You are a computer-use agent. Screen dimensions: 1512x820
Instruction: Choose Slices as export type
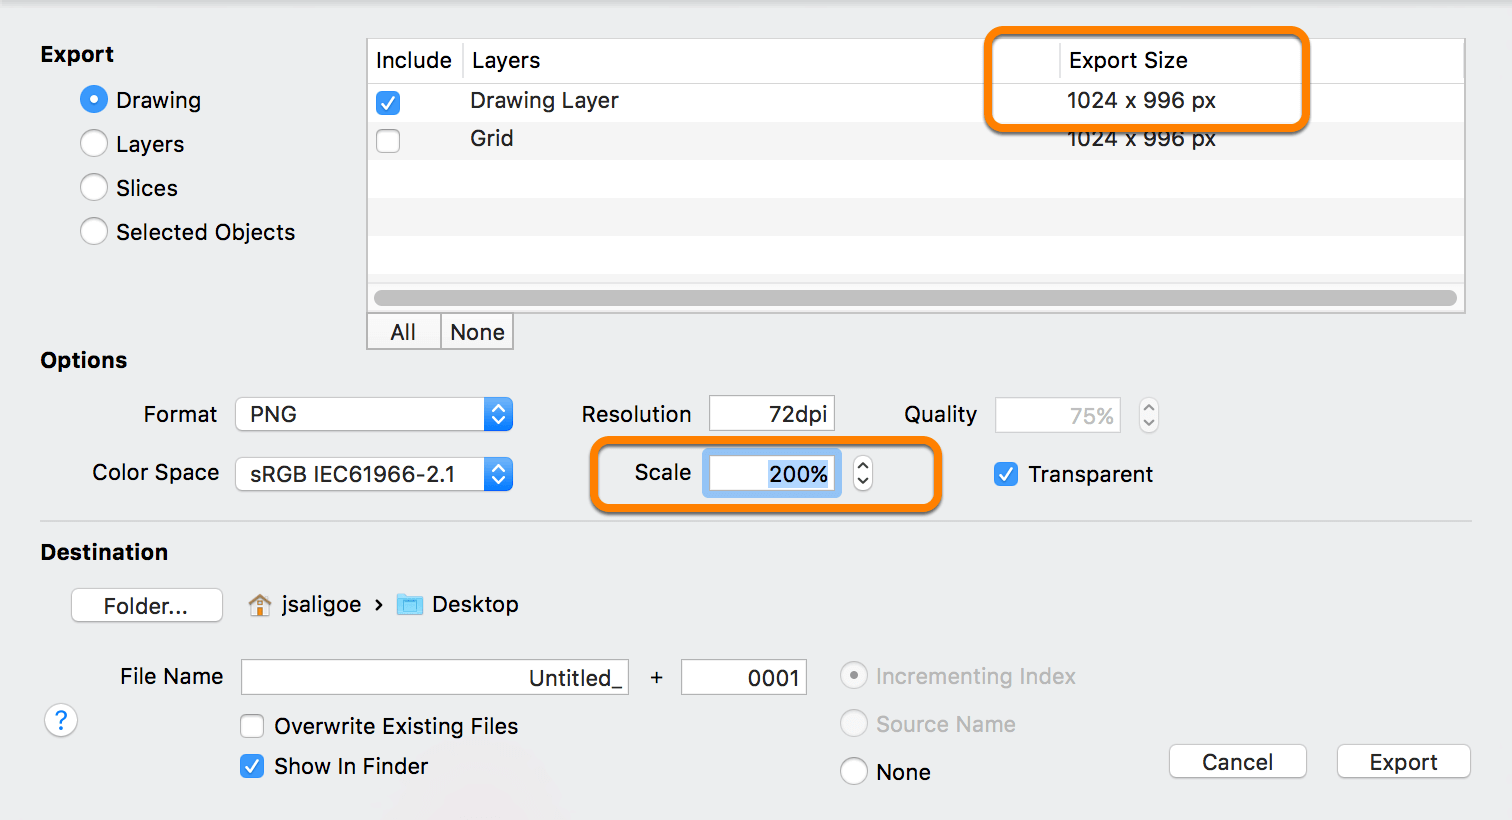pos(94,188)
